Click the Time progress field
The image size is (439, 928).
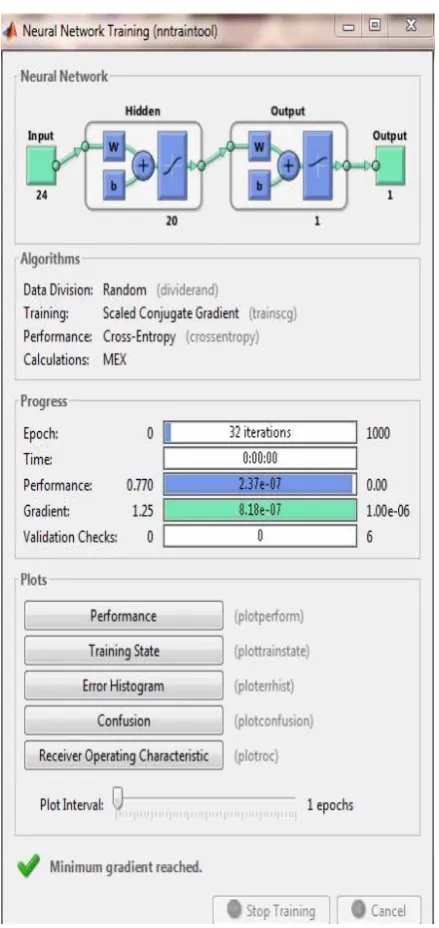point(260,458)
